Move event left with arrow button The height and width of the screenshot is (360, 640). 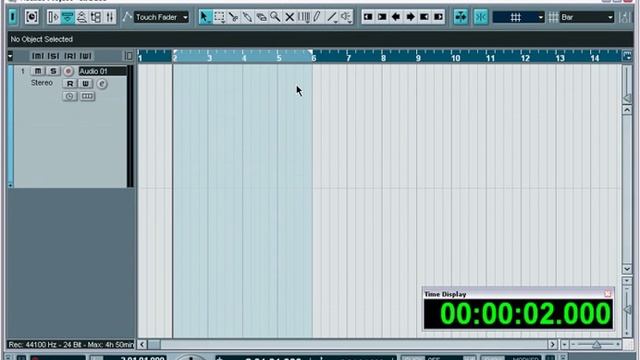pyautogui.click(x=396, y=17)
